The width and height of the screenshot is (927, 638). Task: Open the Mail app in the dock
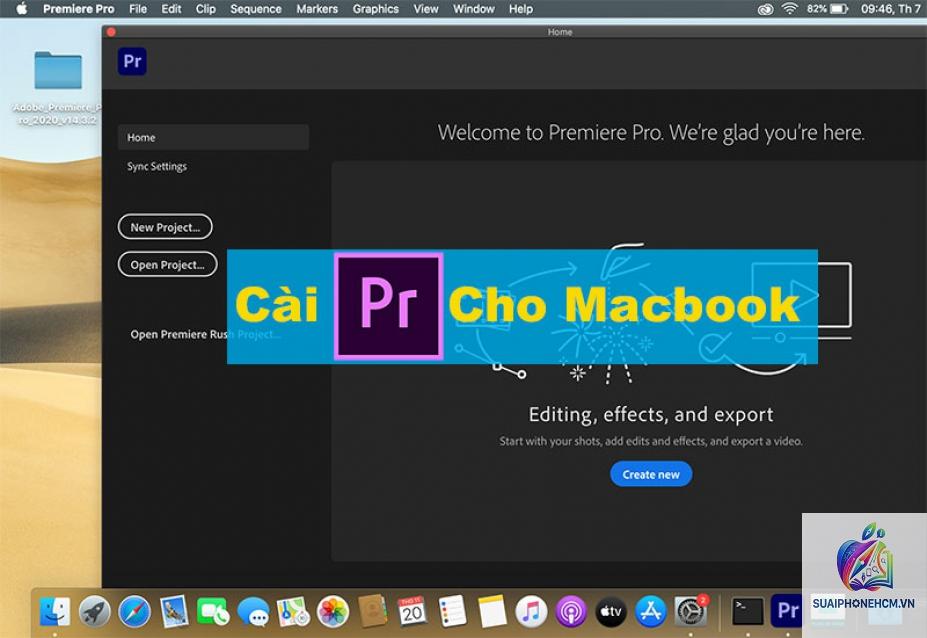(174, 611)
